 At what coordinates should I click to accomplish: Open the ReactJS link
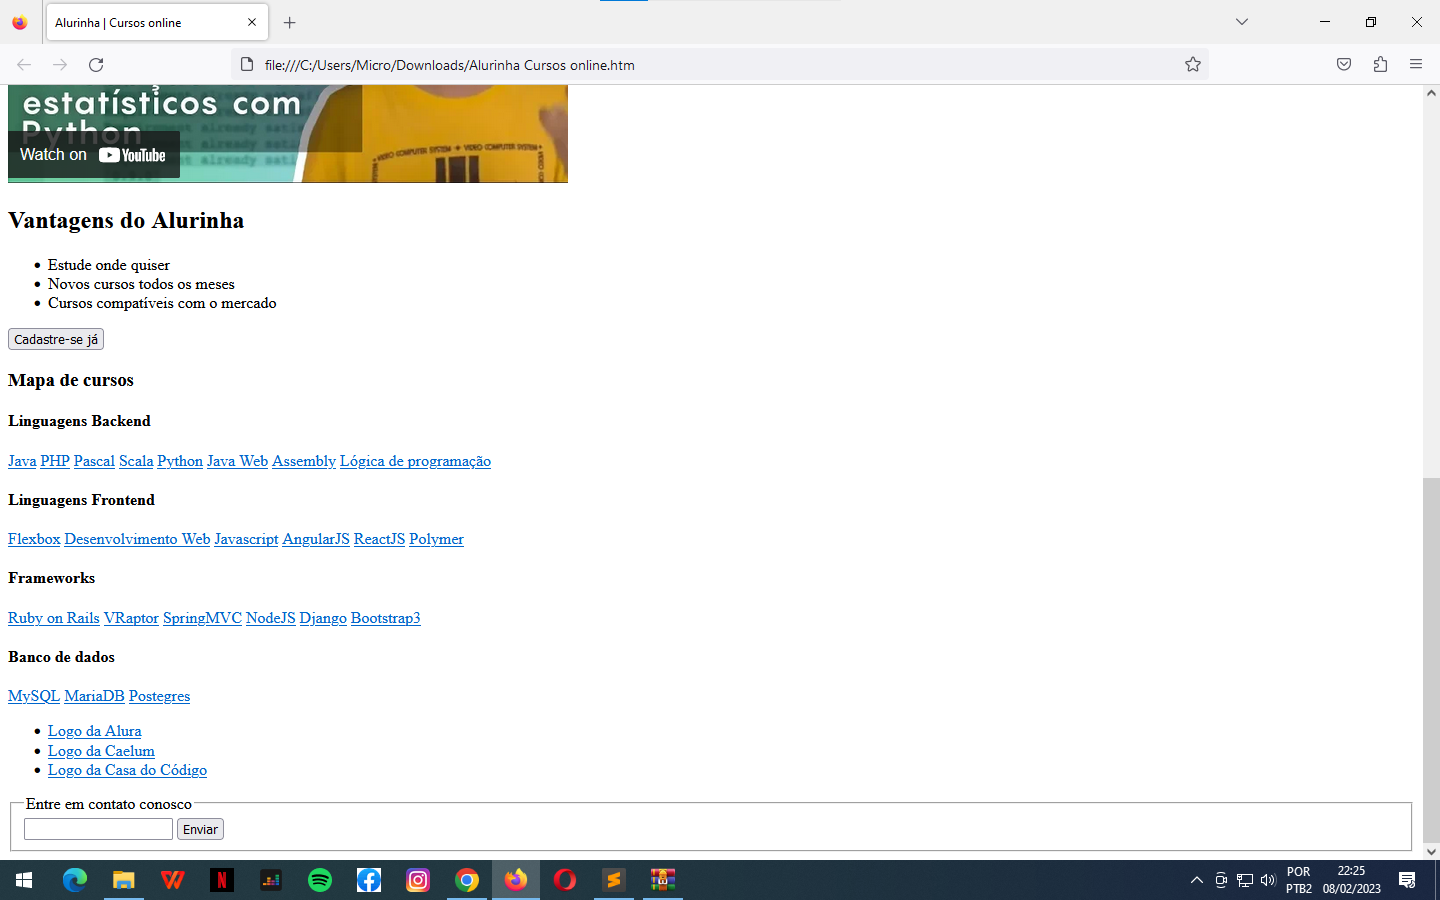pos(379,539)
